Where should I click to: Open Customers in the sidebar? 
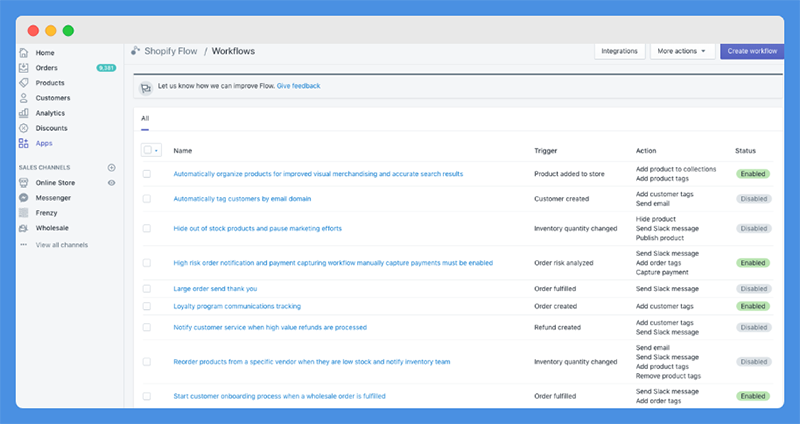[x=53, y=98]
